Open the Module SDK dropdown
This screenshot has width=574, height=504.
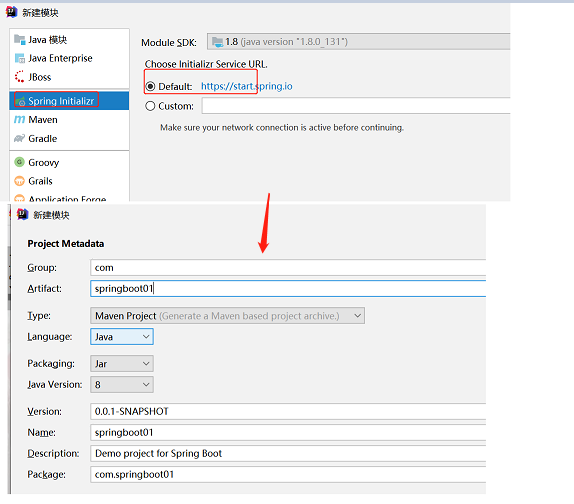click(x=358, y=41)
